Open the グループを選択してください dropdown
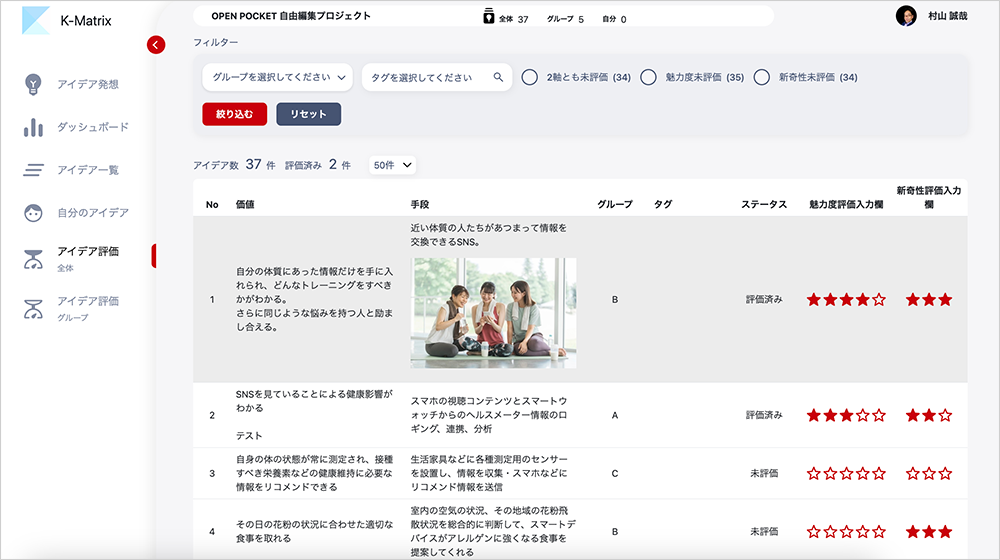 pos(278,77)
